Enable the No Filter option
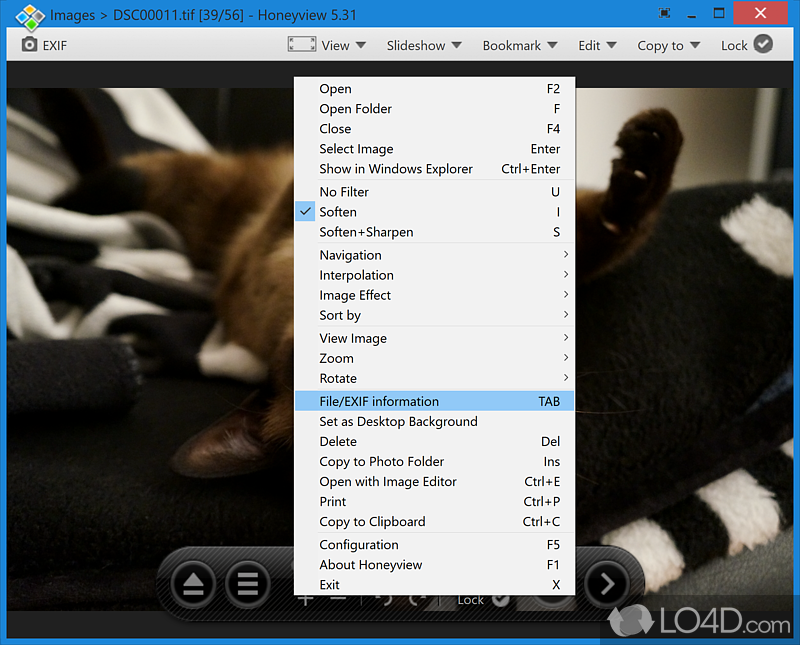Image resolution: width=800 pixels, height=645 pixels. pos(344,191)
